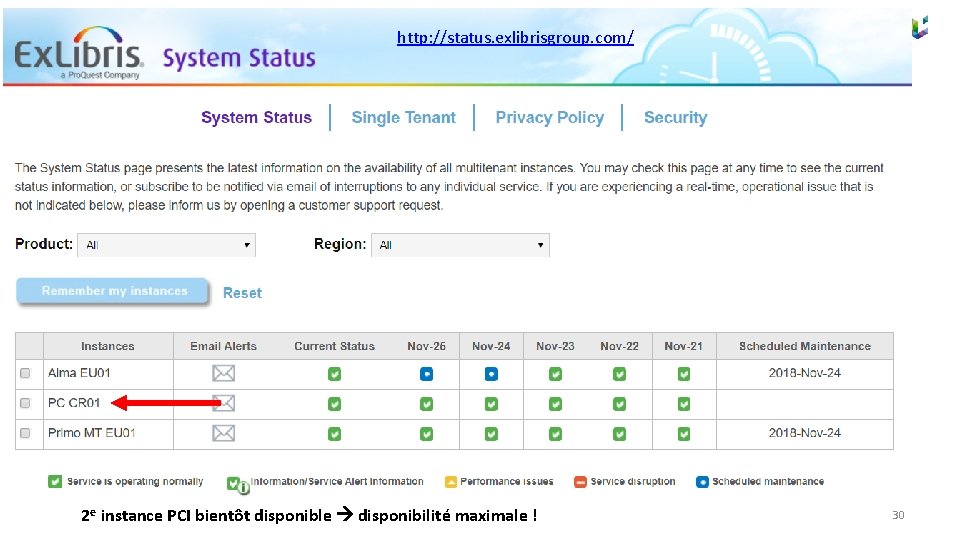960x540 pixels.
Task: Click the Nov-21 column header
Action: pyautogui.click(x=684, y=347)
